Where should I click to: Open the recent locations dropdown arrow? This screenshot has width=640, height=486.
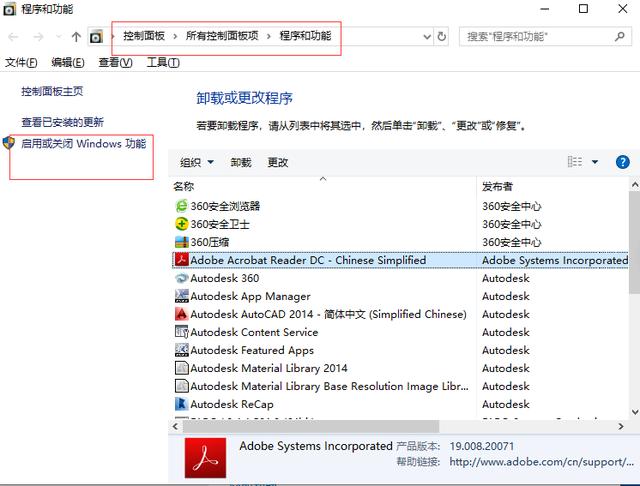(58, 37)
